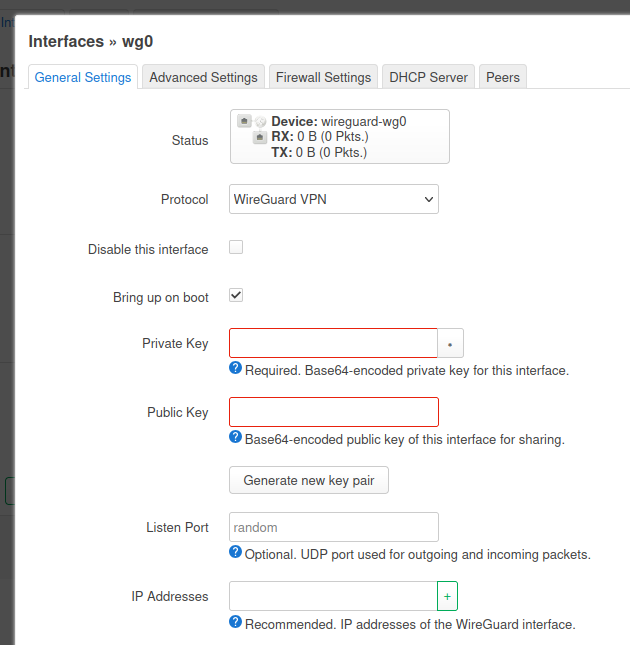The height and width of the screenshot is (645, 630).
Task: Open the General Settings tab
Action: (x=83, y=77)
